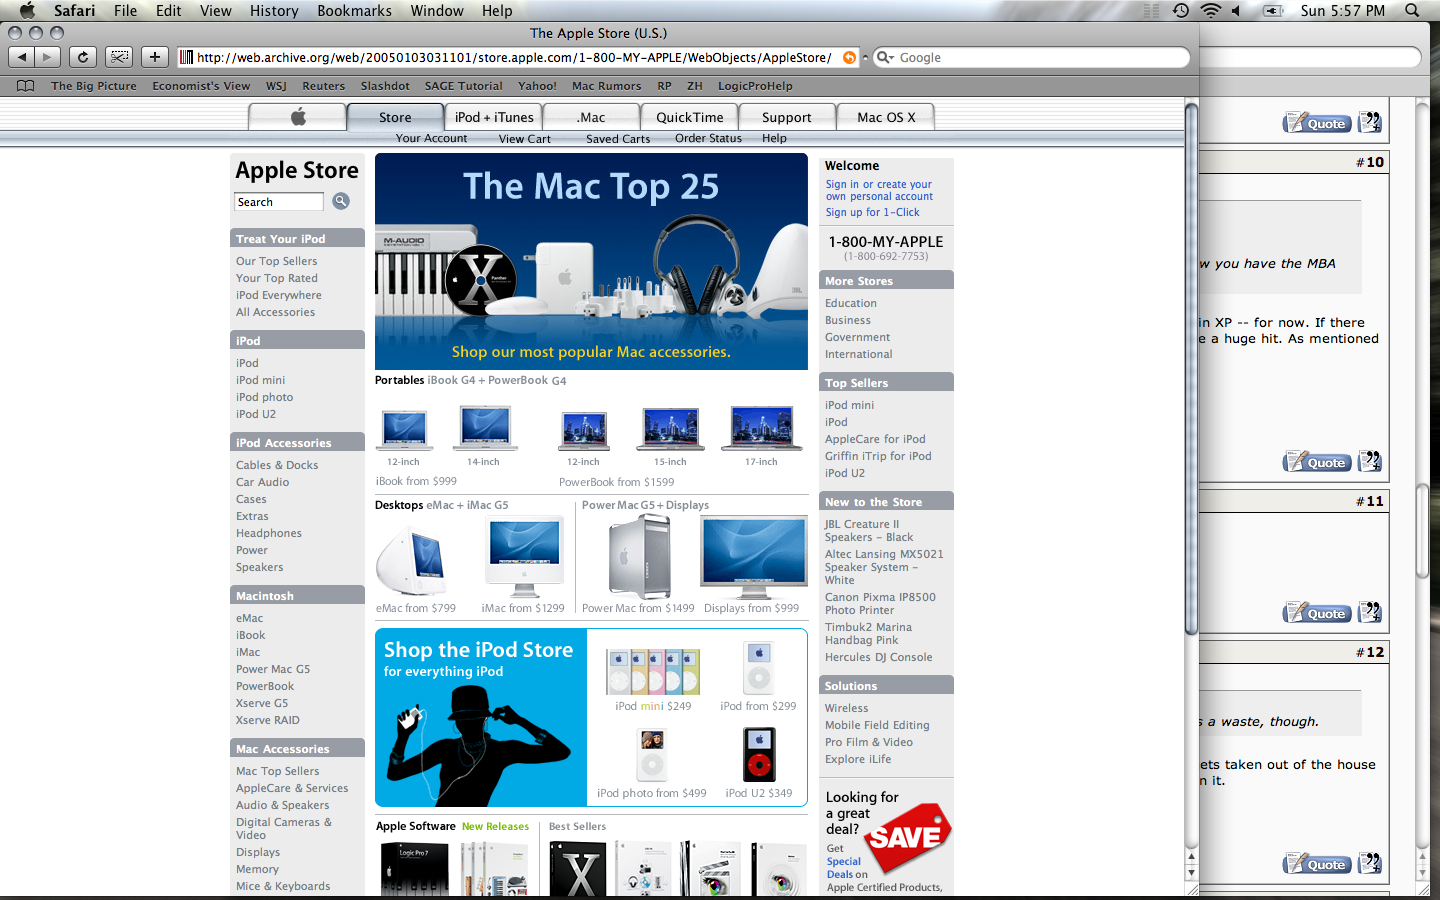Go forward with Safari's forward arrow
Image resolution: width=1440 pixels, height=900 pixels.
pyautogui.click(x=47, y=57)
